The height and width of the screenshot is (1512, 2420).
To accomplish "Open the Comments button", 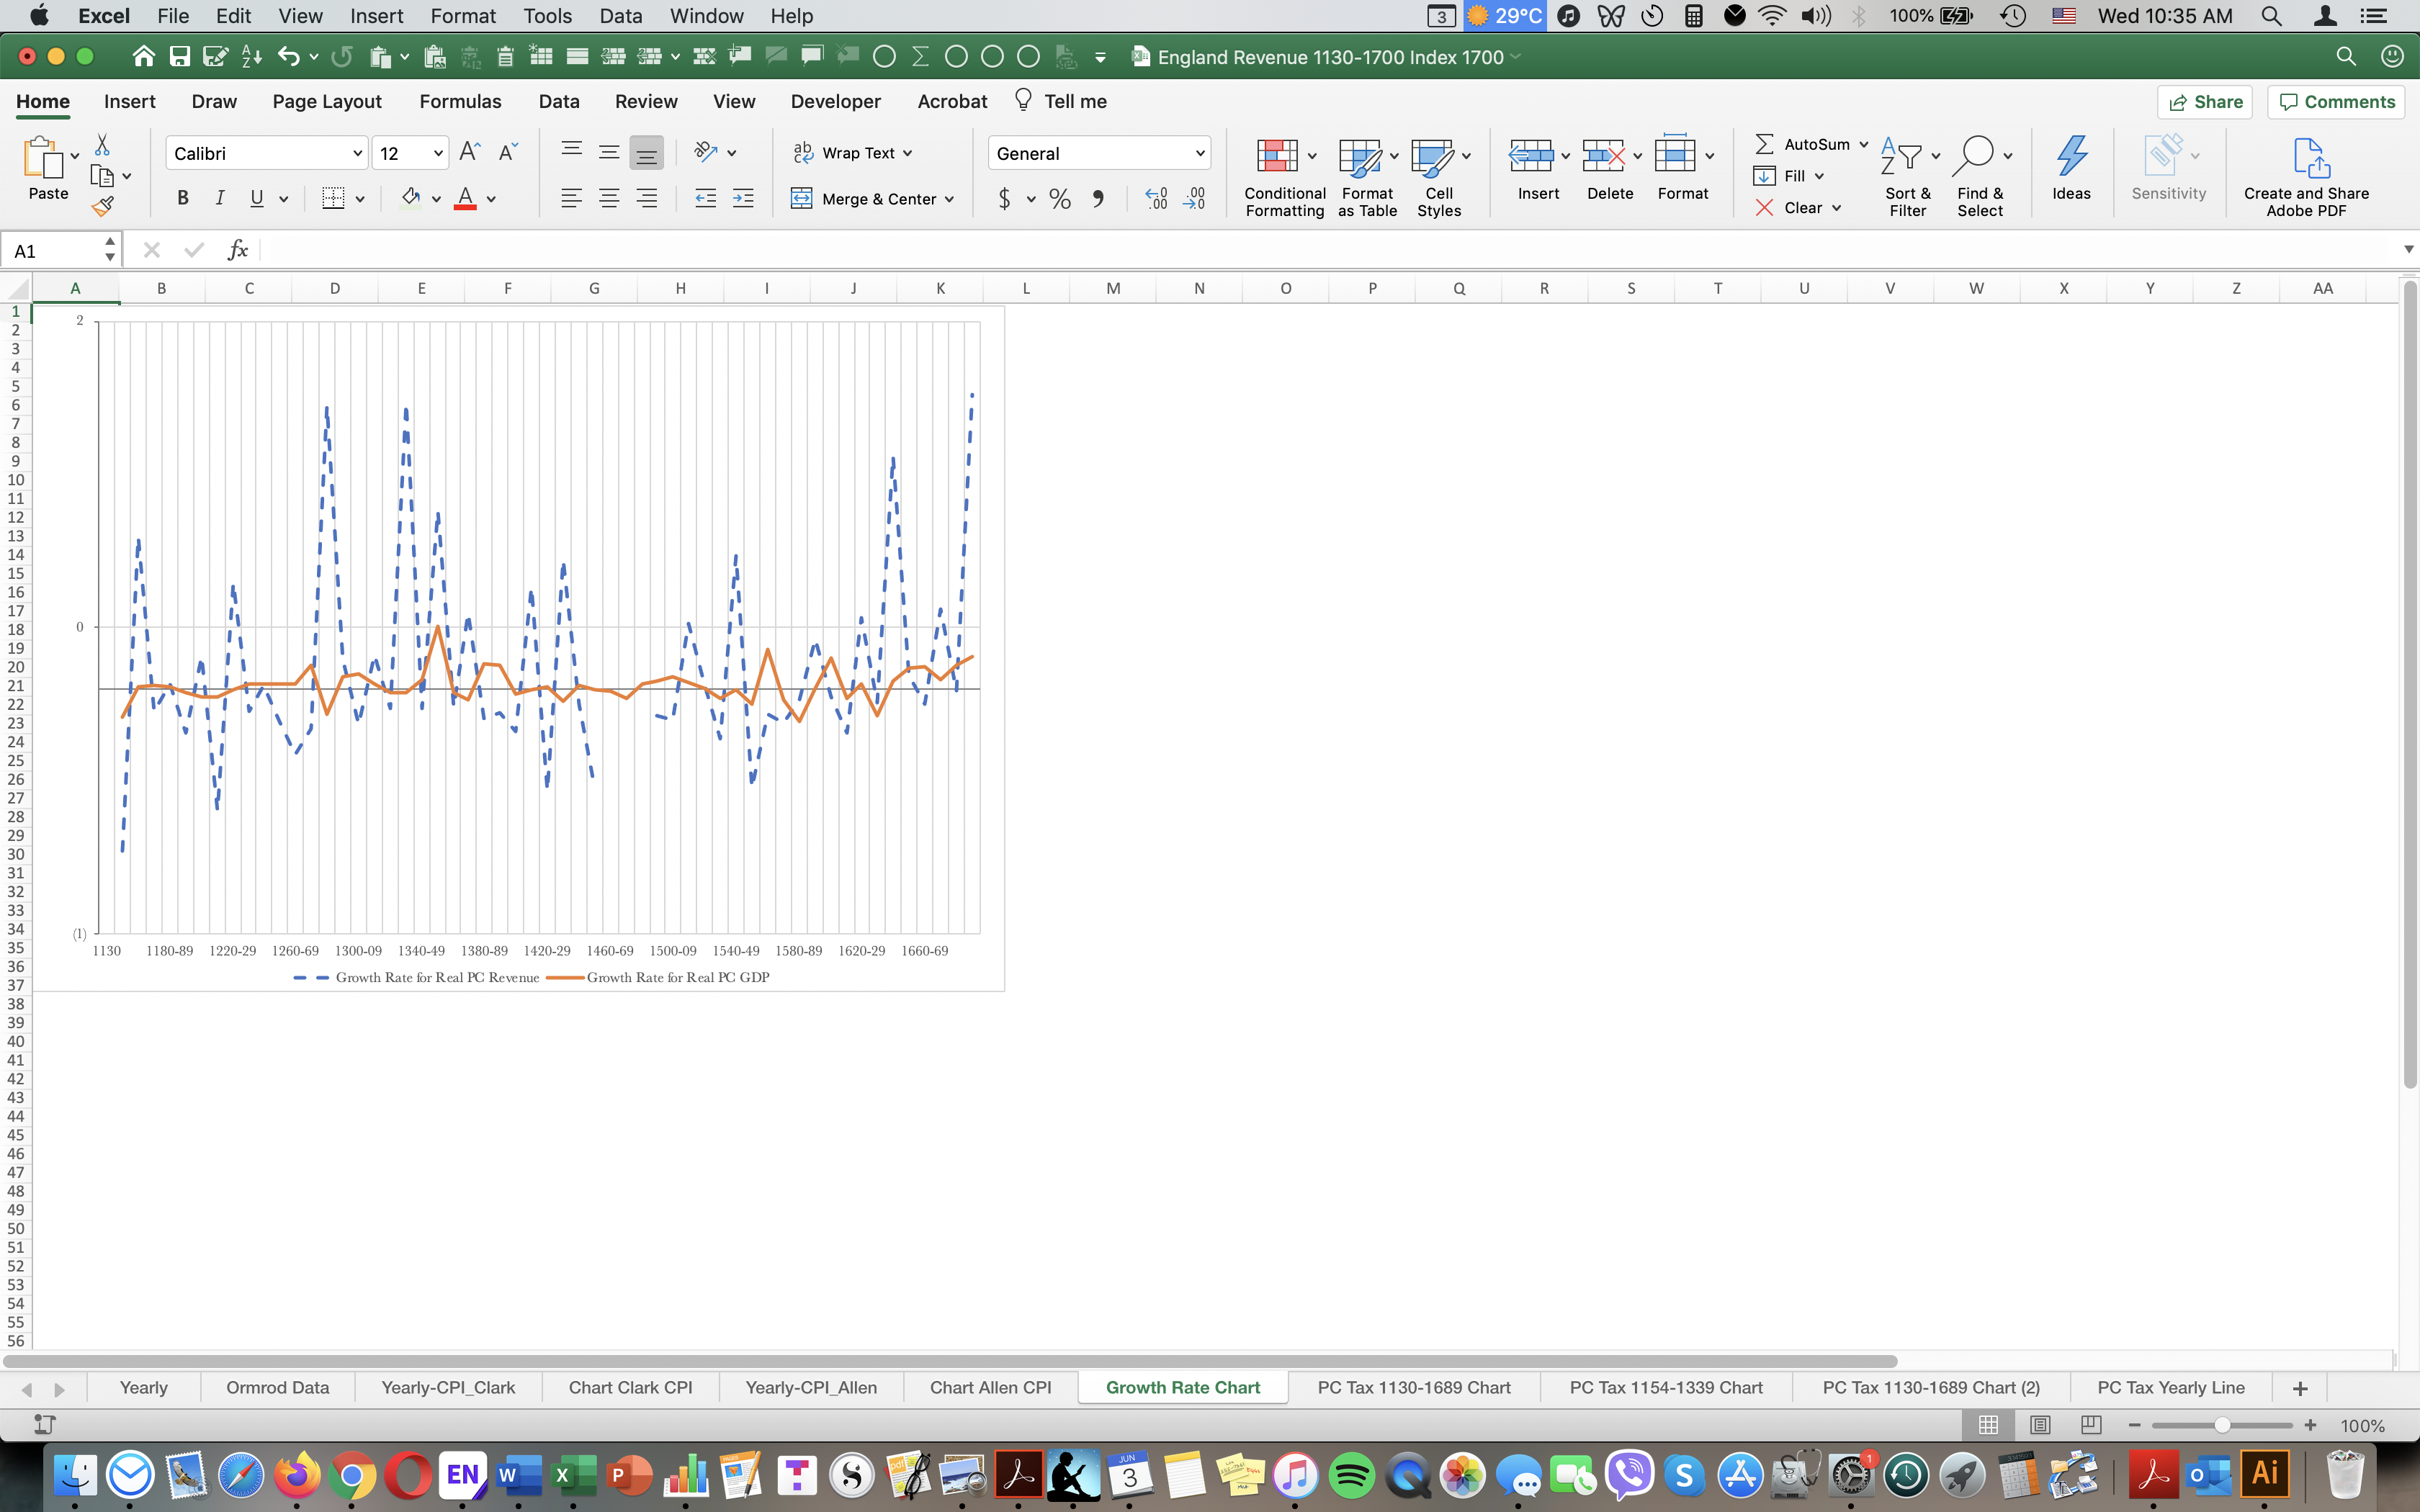I will coord(2337,101).
